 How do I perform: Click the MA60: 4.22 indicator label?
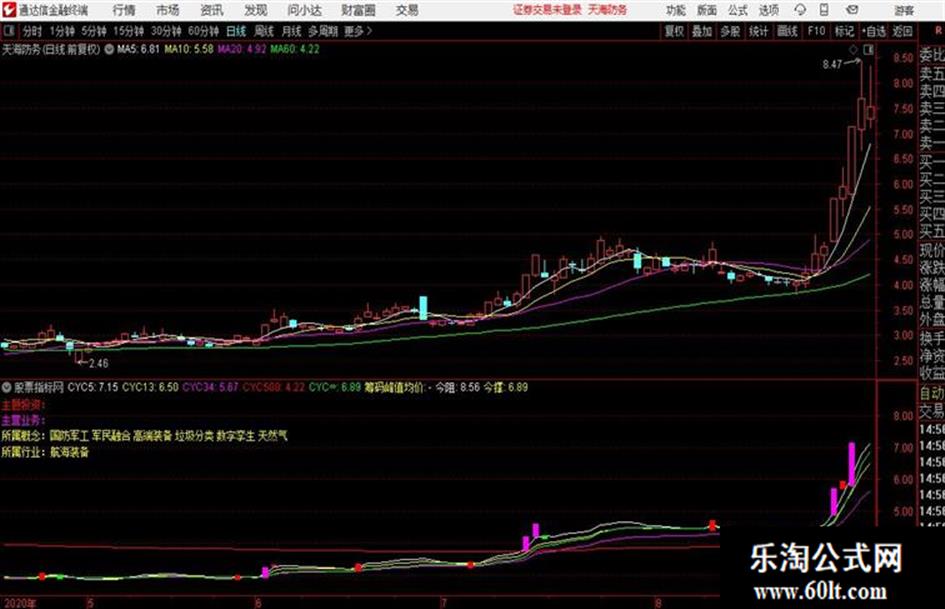pos(295,49)
